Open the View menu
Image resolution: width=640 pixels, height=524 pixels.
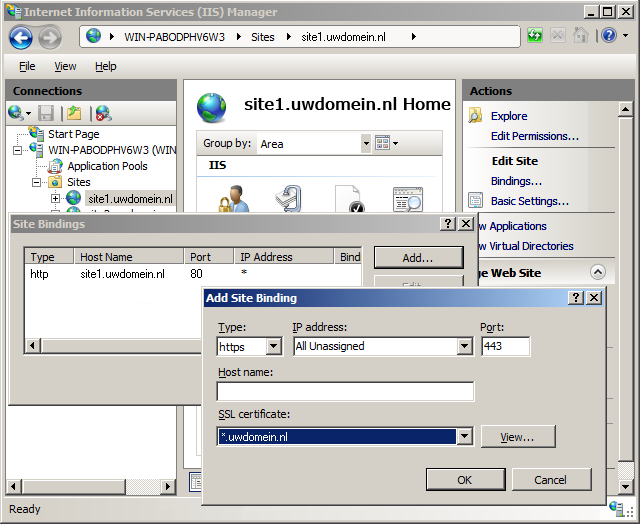[x=65, y=66]
